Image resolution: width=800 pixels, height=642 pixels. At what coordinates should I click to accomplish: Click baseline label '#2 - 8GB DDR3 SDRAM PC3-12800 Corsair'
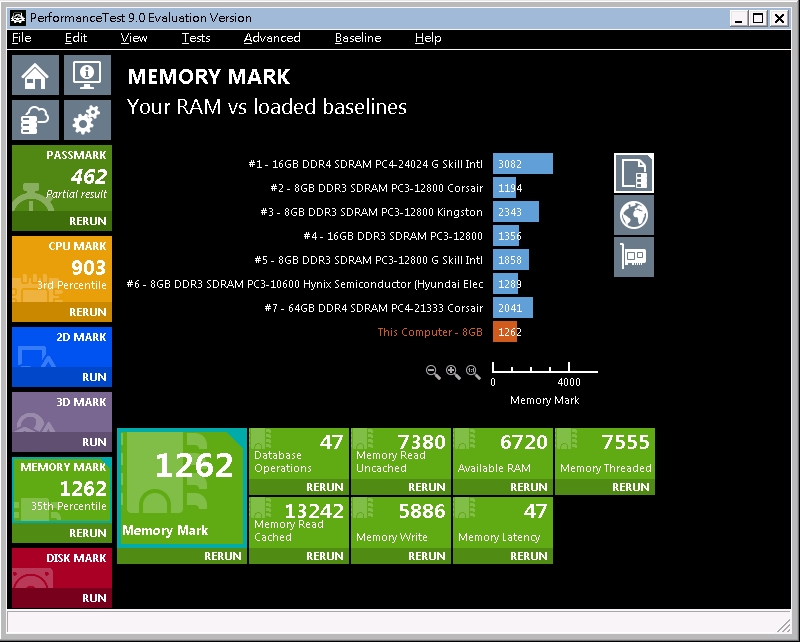pyautogui.click(x=377, y=188)
